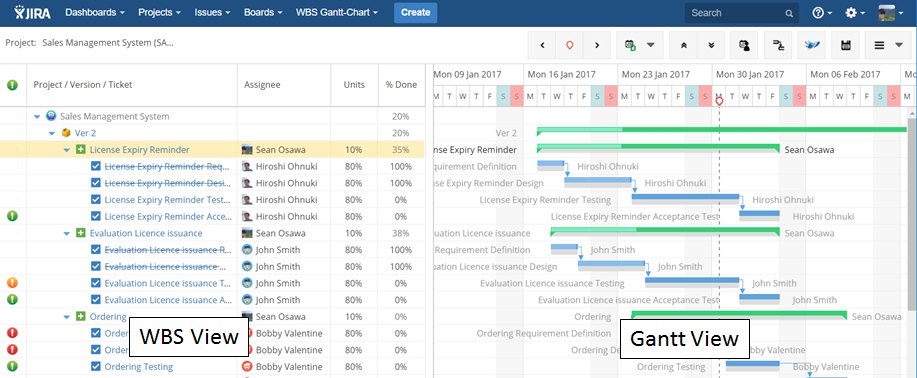Open the calendar with person icon
This screenshot has width=917, height=378.
coord(744,45)
